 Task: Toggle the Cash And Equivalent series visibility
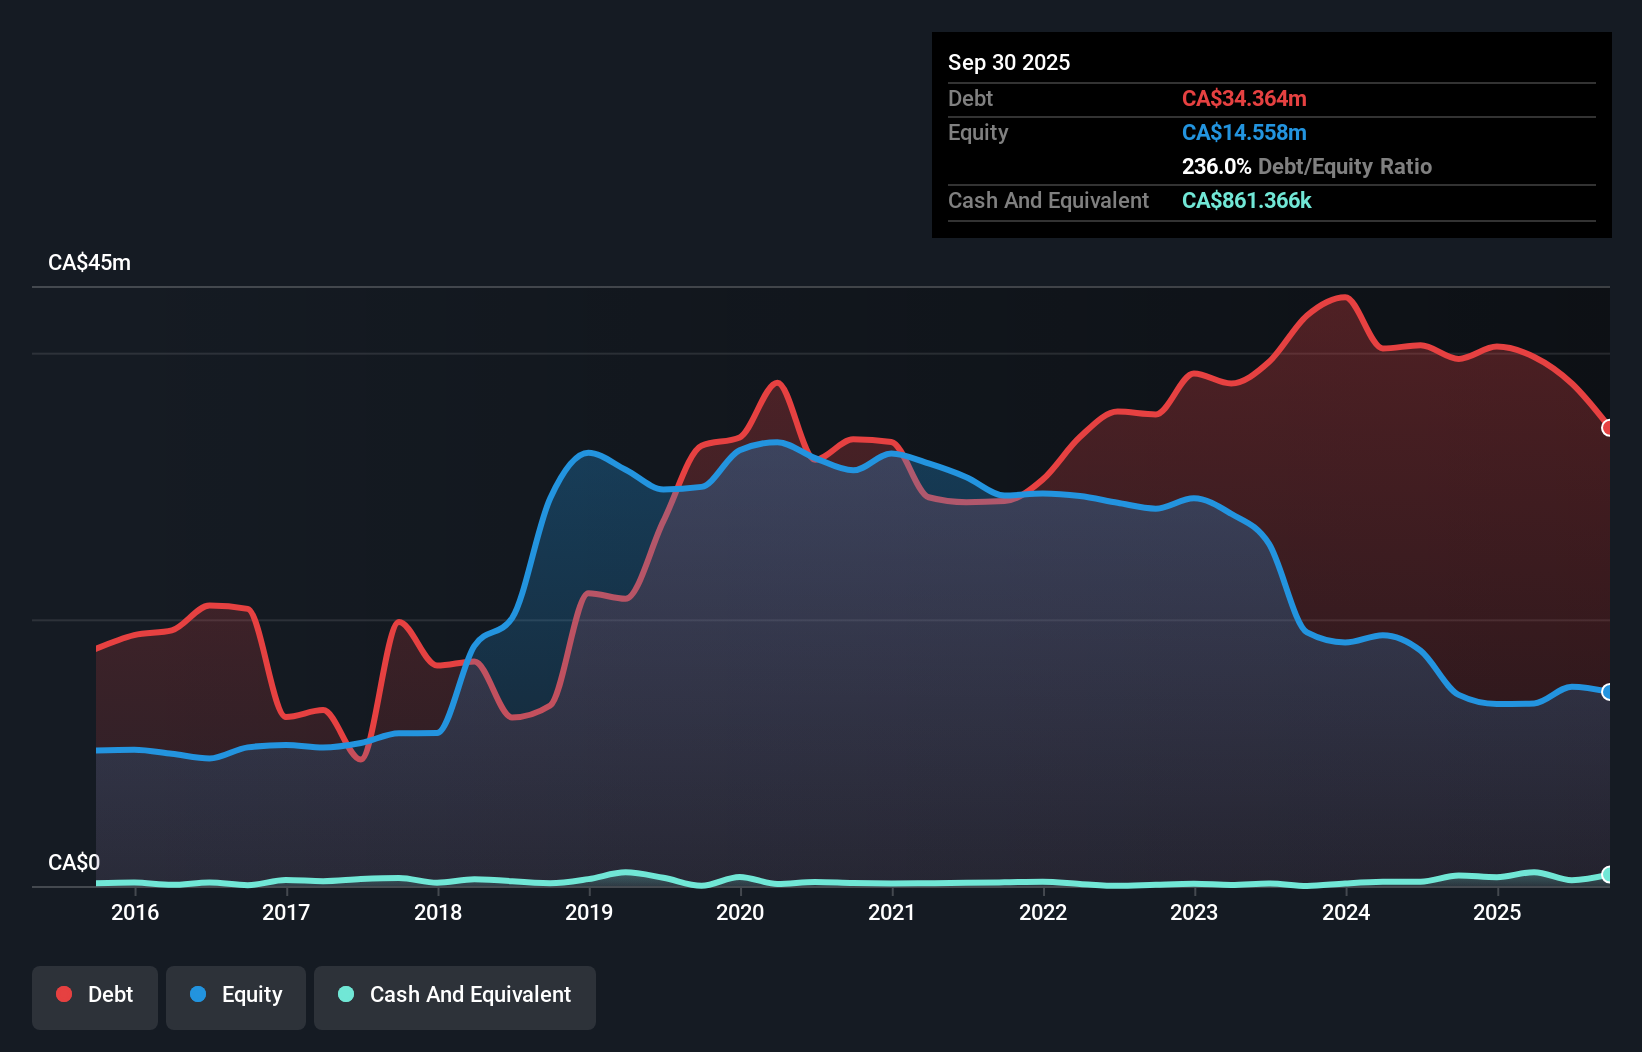(455, 995)
